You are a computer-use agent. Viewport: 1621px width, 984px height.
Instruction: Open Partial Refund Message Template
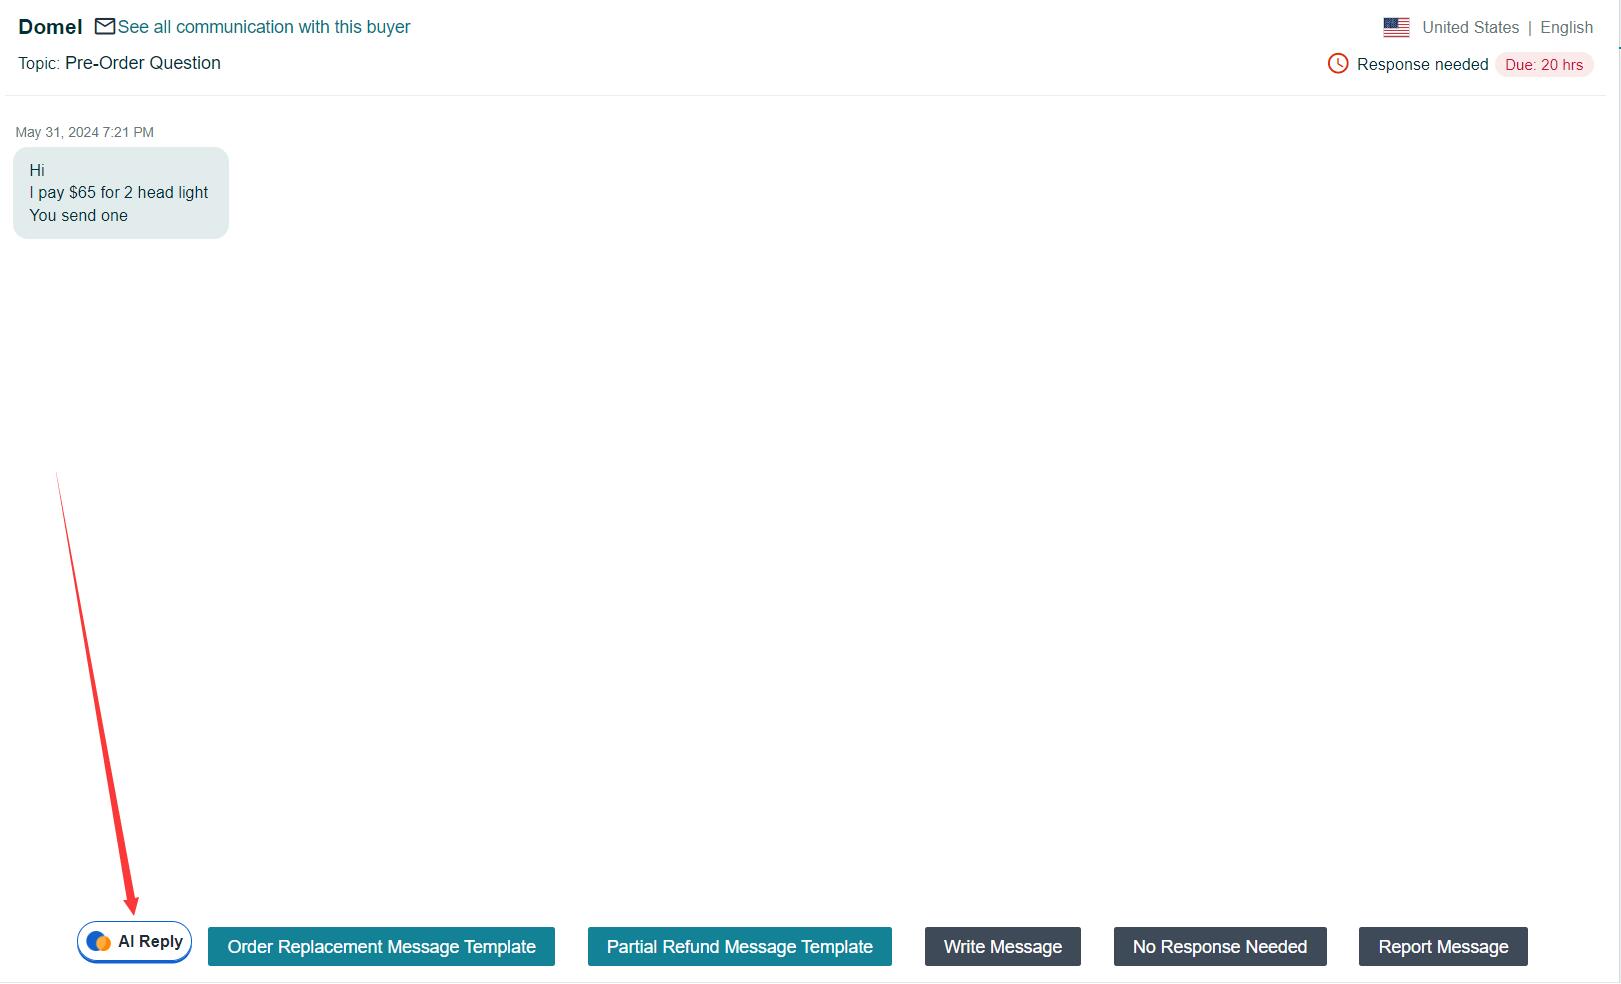pos(740,947)
